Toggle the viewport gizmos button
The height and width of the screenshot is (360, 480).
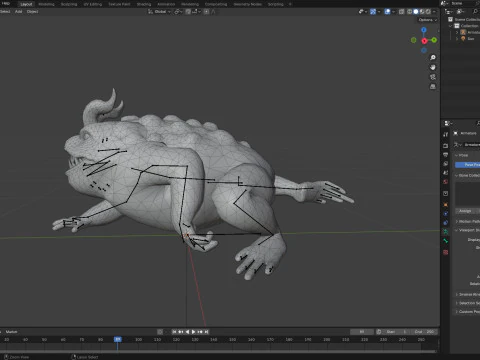(x=373, y=12)
